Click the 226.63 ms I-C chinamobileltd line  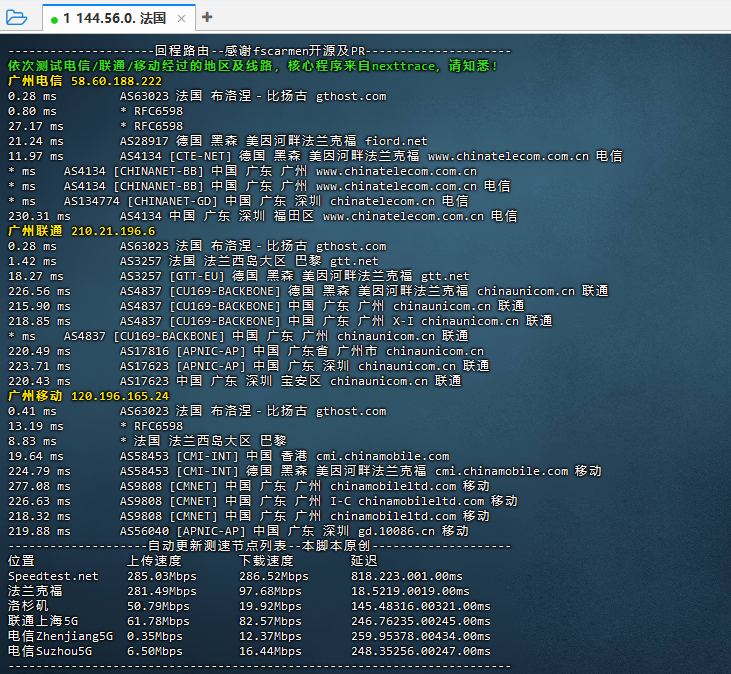(x=263, y=501)
